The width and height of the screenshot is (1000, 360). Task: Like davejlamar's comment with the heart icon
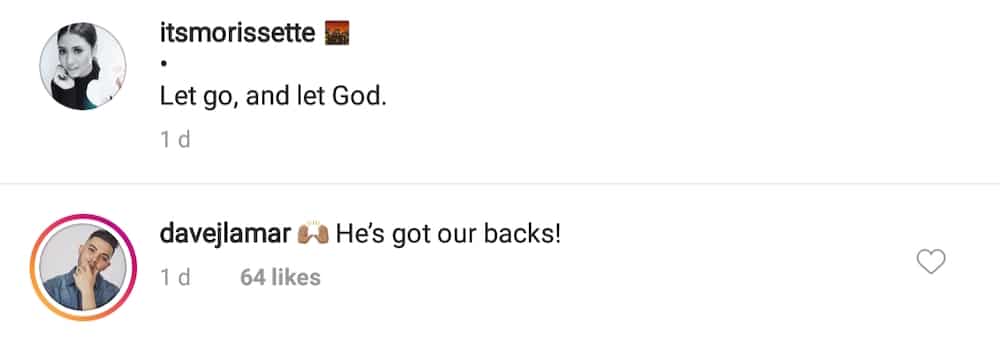(930, 262)
